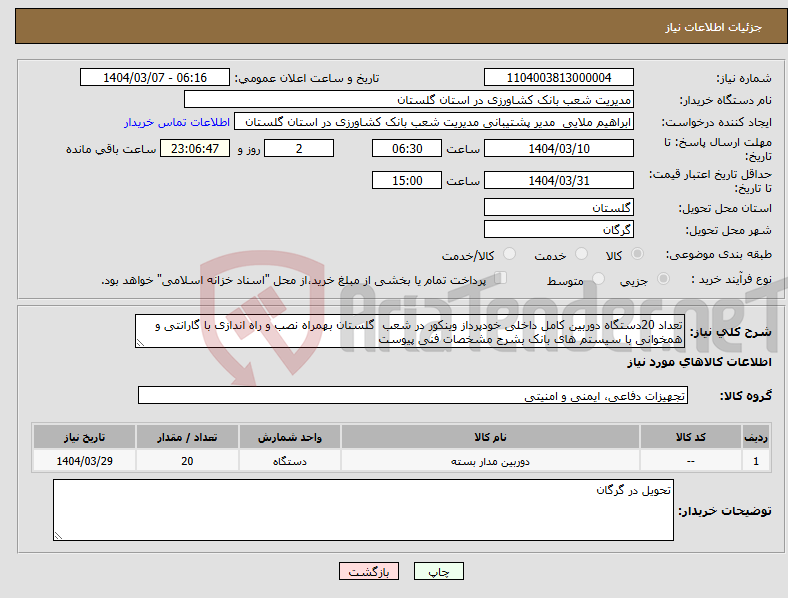Click the واحد شمارش column header
The height and width of the screenshot is (598, 788).
click(289, 437)
